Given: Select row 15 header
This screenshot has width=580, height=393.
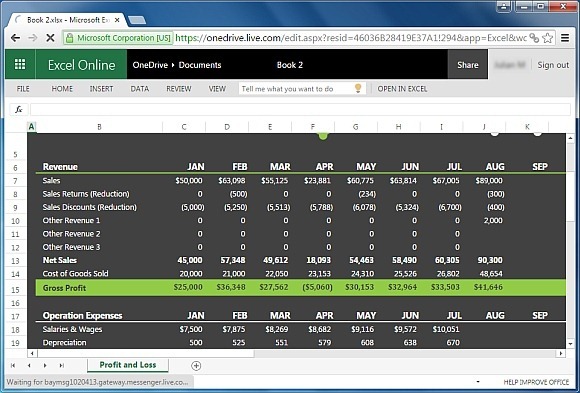Looking at the screenshot, I should pos(15,289).
